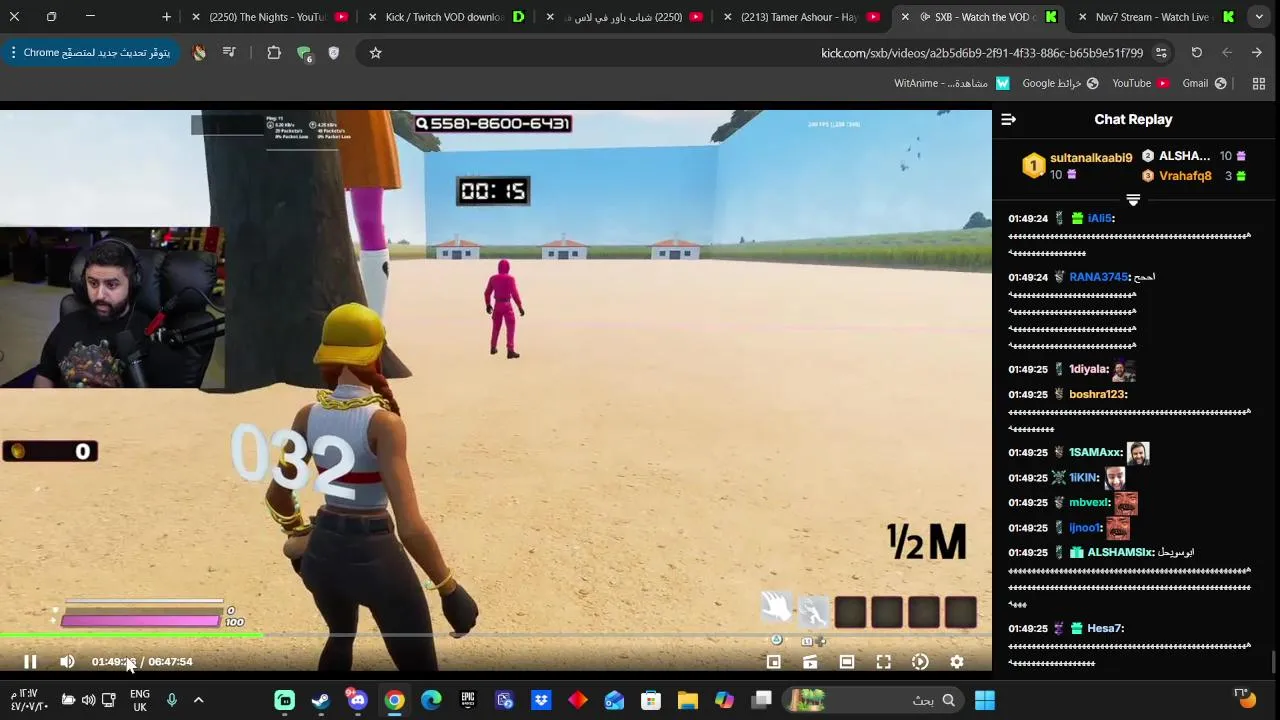Open the bookmarks apps grid icon
1280x720 pixels.
[x=1259, y=84]
